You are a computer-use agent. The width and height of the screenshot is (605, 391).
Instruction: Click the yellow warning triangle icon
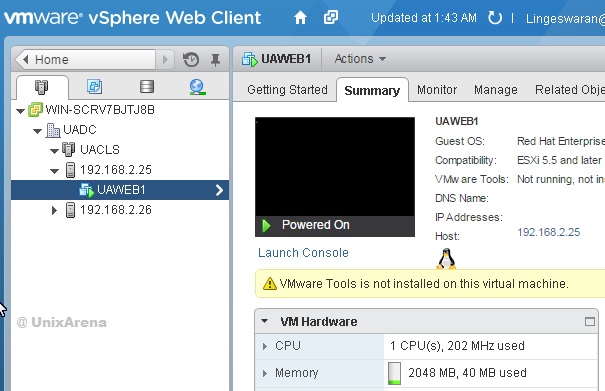[270, 284]
